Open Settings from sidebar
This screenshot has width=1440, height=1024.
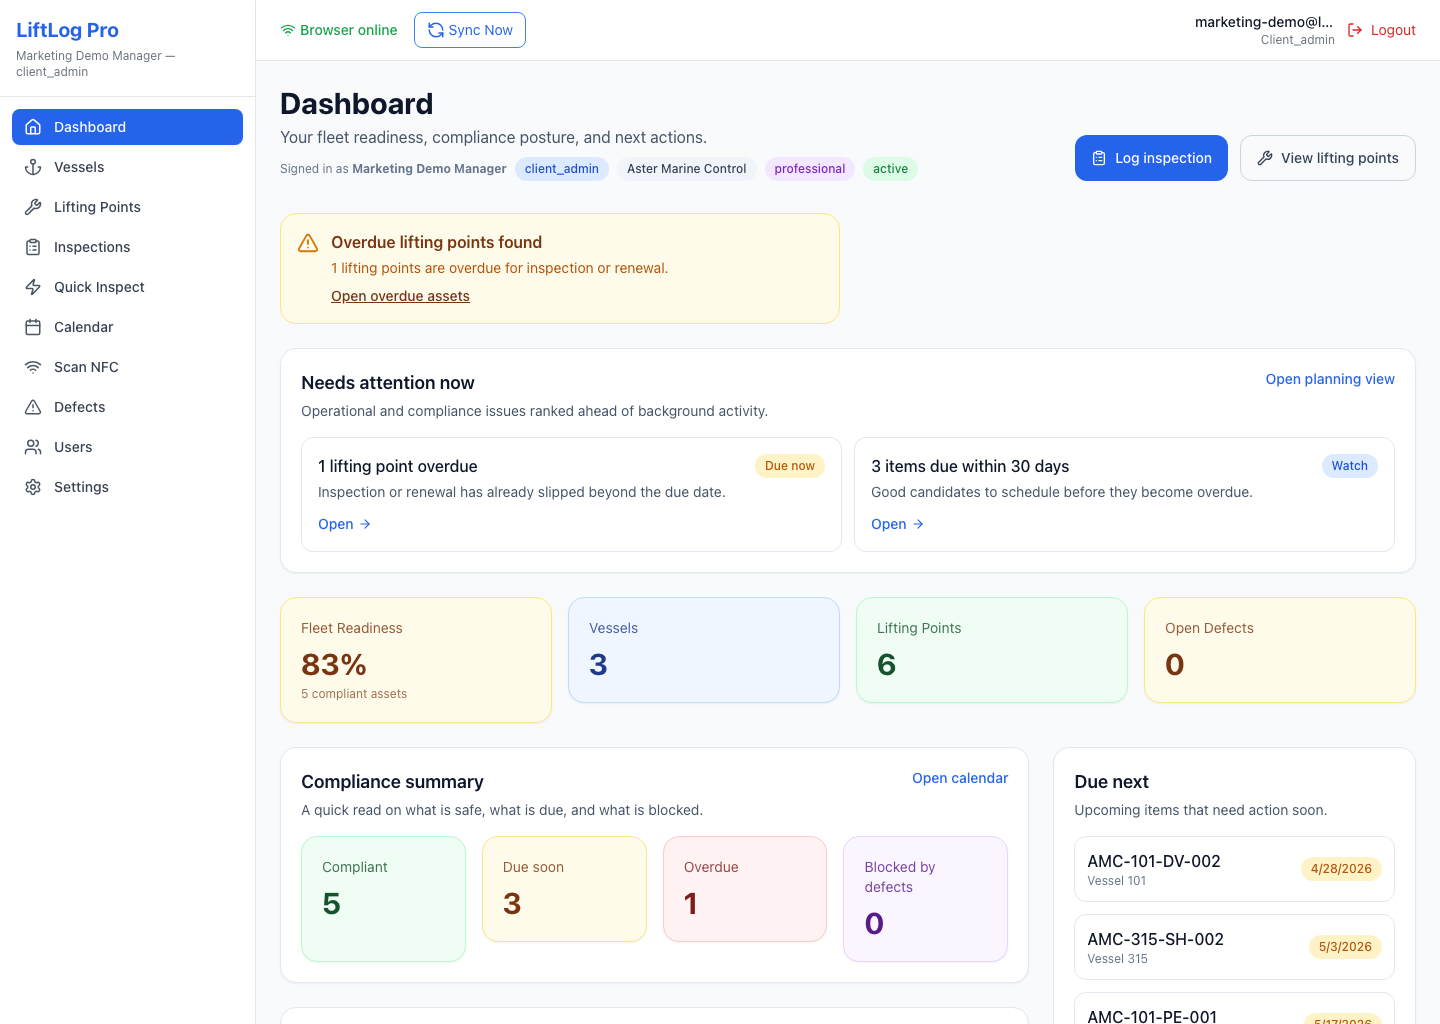coord(127,487)
